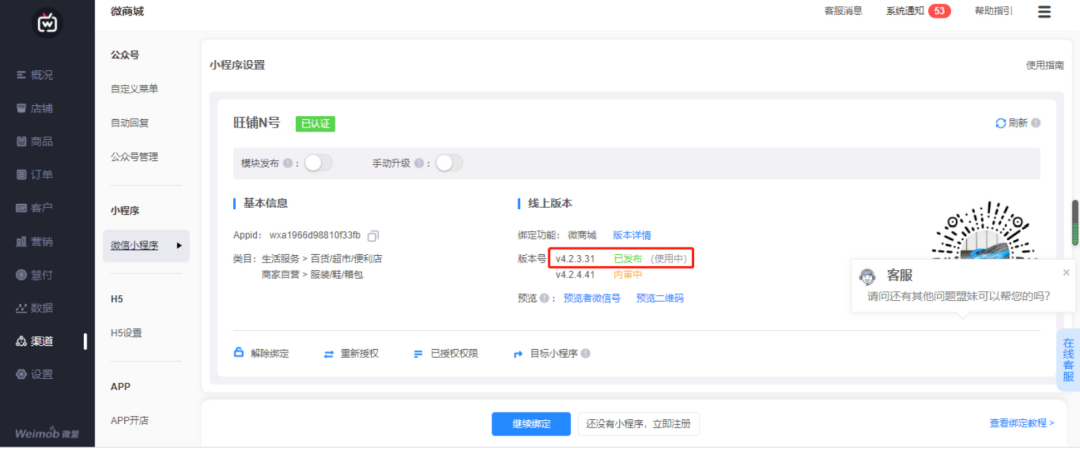Copy Appid using the copy icon
1080x450 pixels.
point(373,236)
